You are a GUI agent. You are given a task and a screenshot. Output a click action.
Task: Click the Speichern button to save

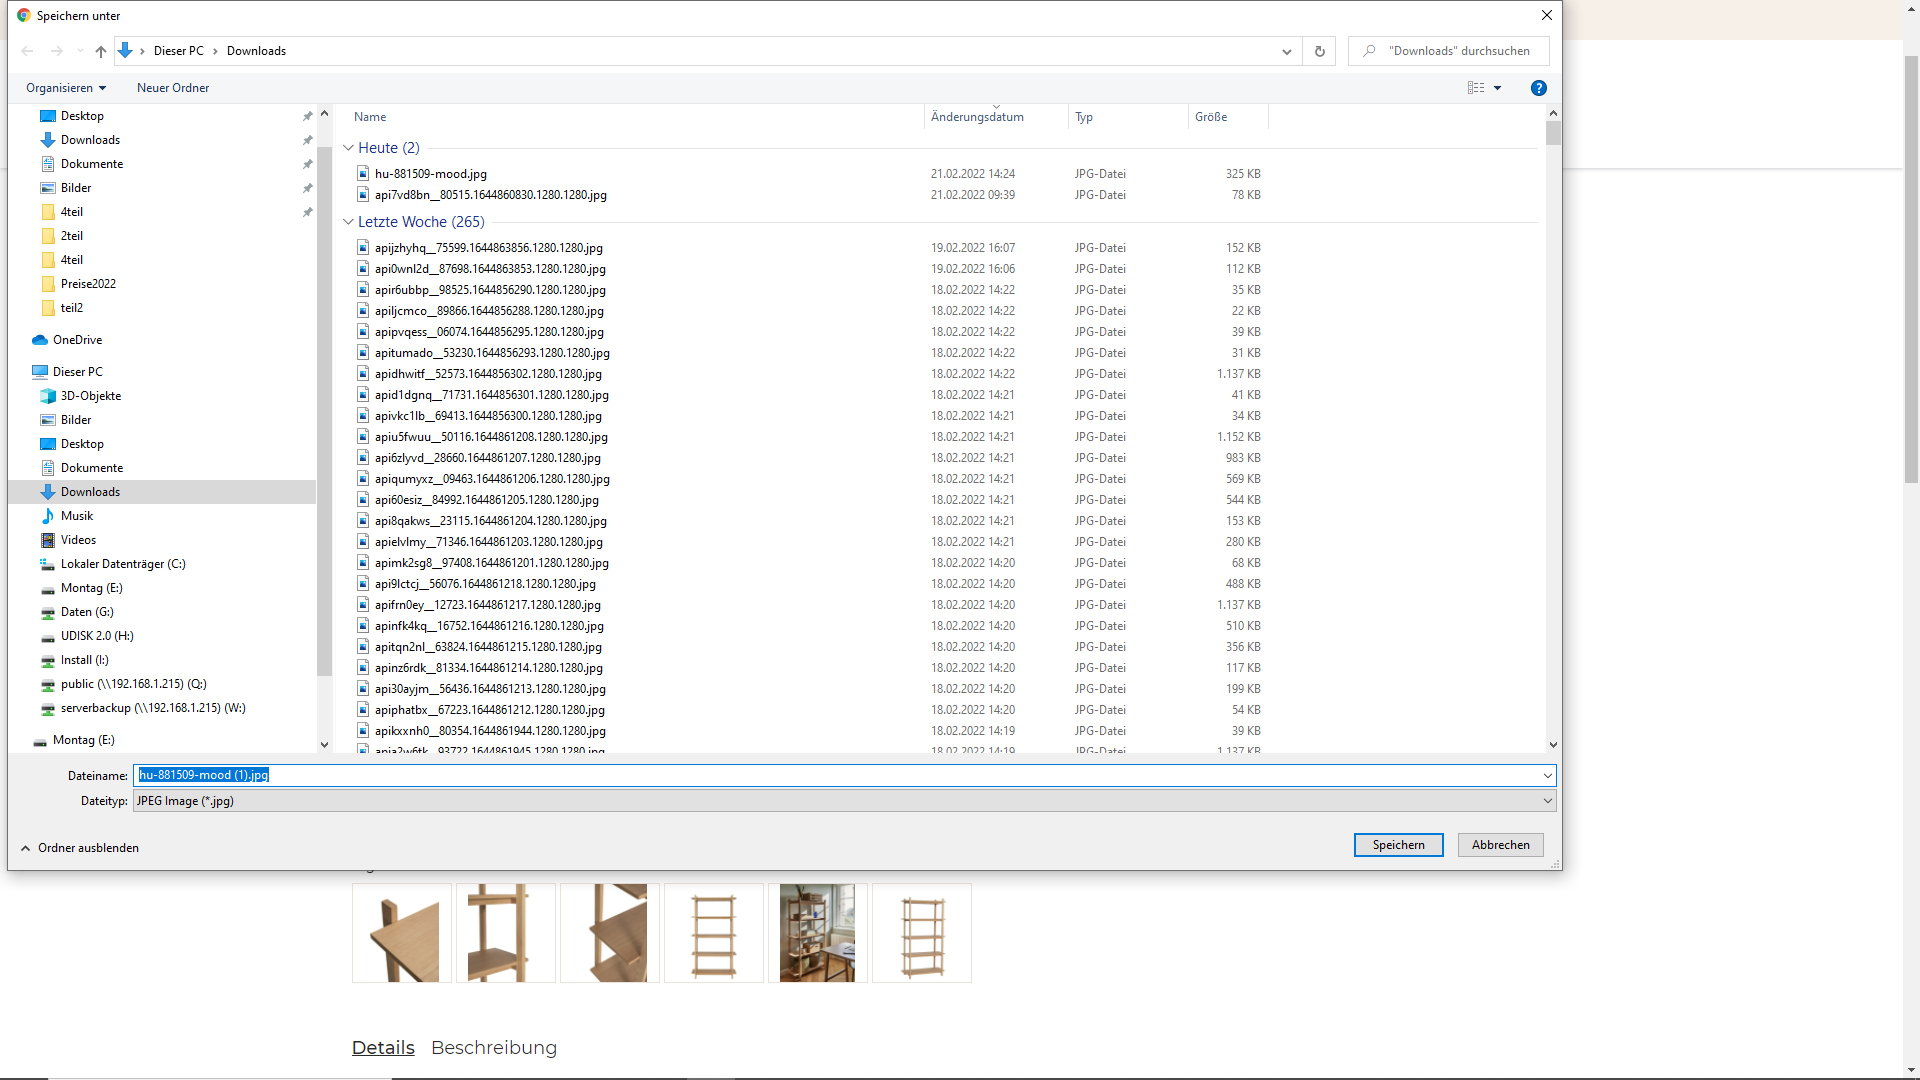point(1398,844)
